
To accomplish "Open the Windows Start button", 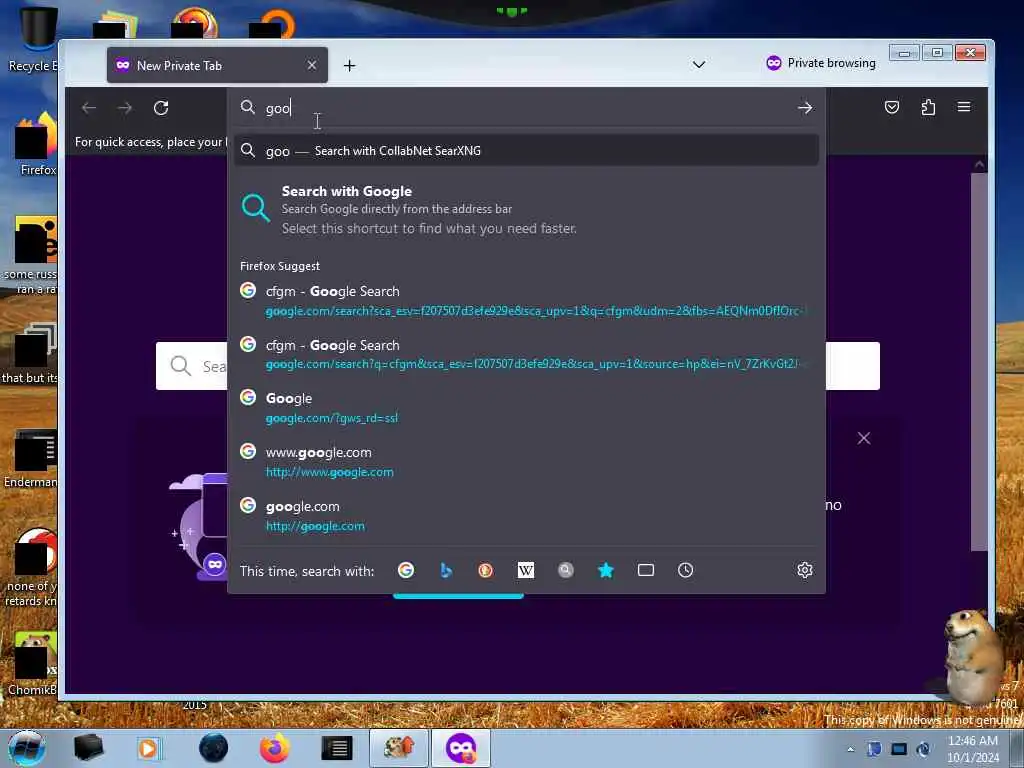I will pyautogui.click(x=26, y=748).
